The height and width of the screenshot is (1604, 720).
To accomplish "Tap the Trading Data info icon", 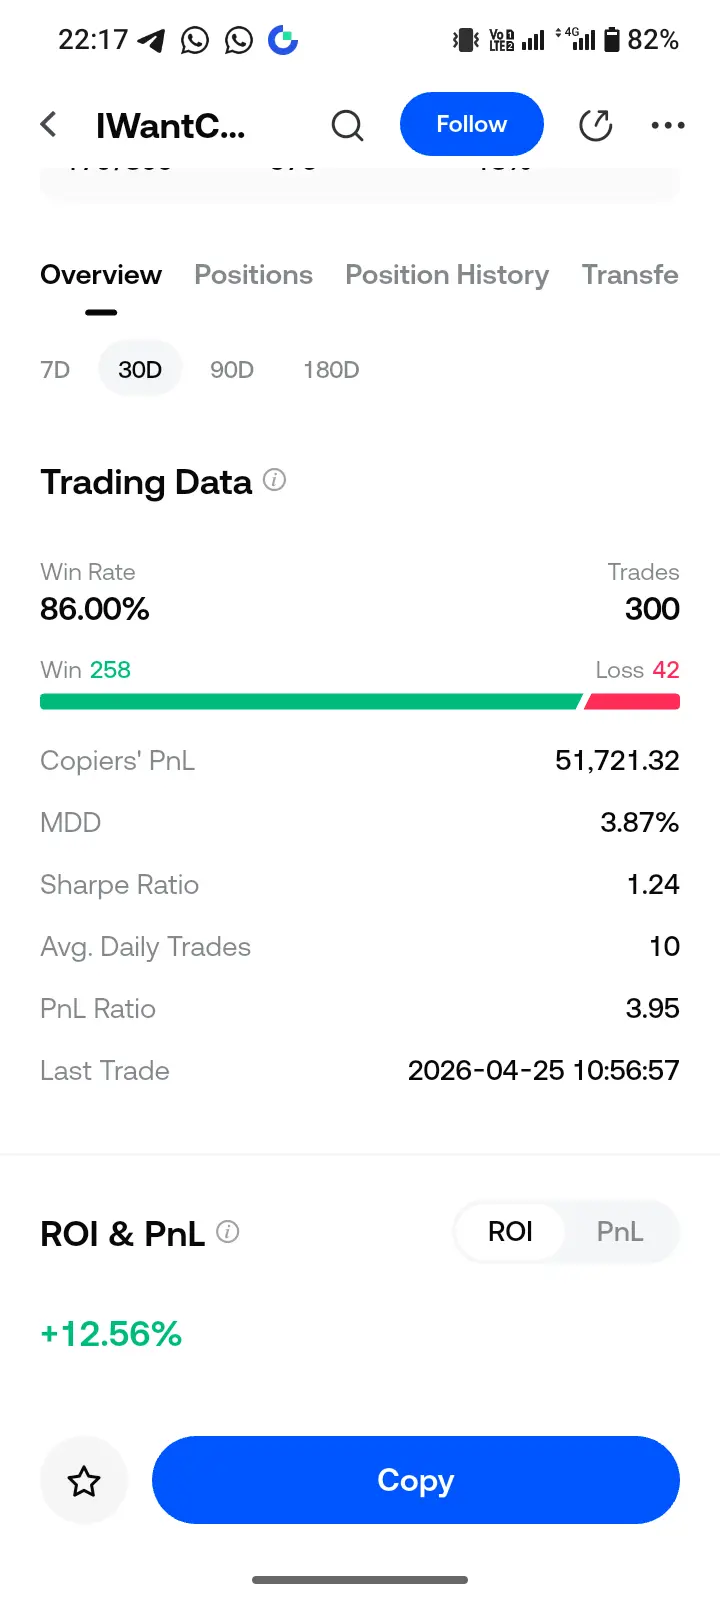I will pyautogui.click(x=274, y=481).
